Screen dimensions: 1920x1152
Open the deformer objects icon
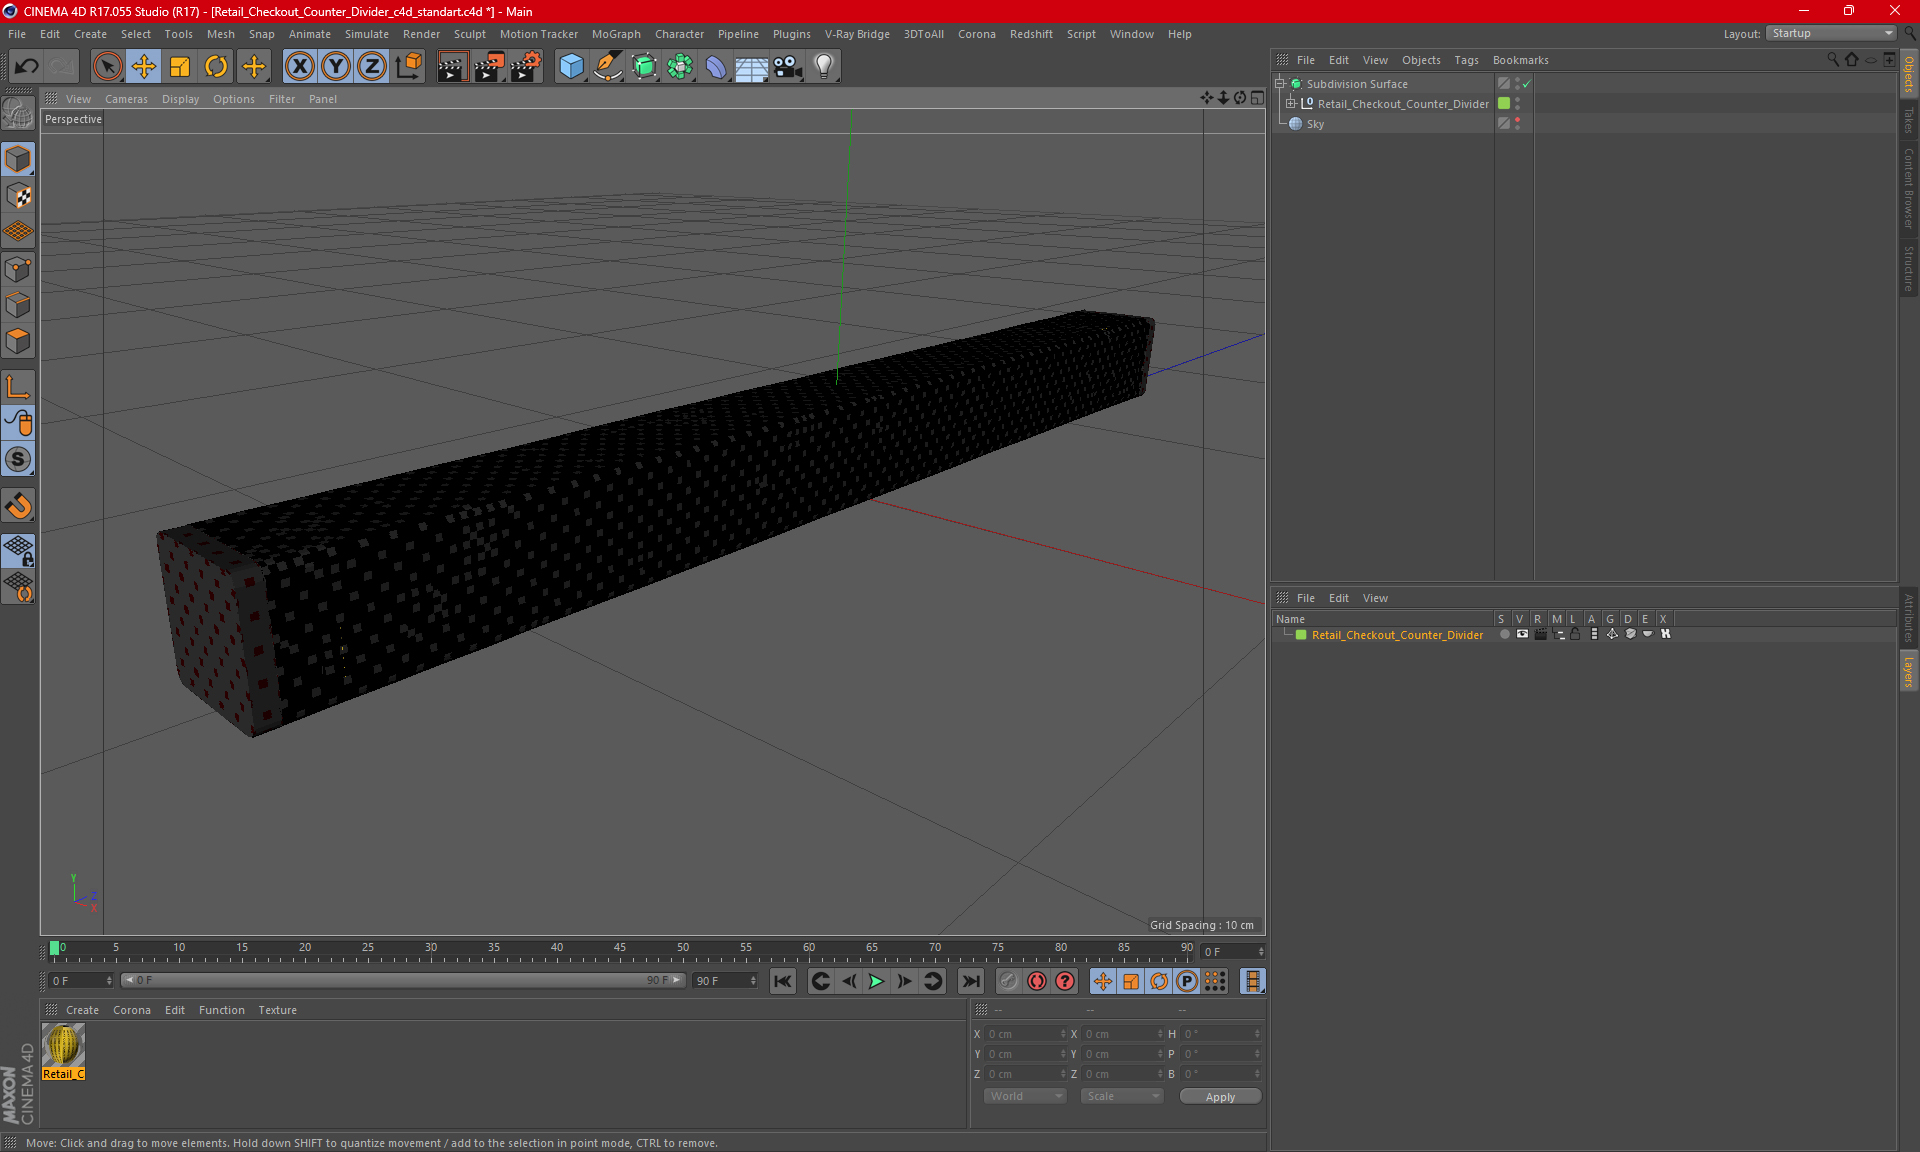click(x=716, y=67)
